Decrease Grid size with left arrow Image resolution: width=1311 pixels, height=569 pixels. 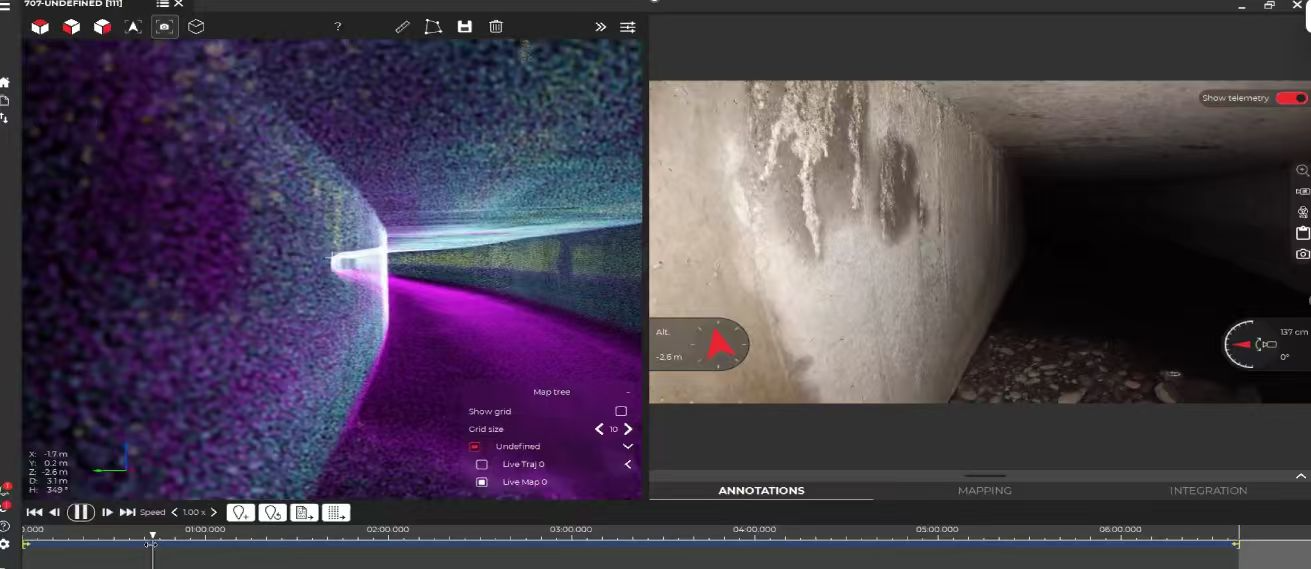click(599, 429)
